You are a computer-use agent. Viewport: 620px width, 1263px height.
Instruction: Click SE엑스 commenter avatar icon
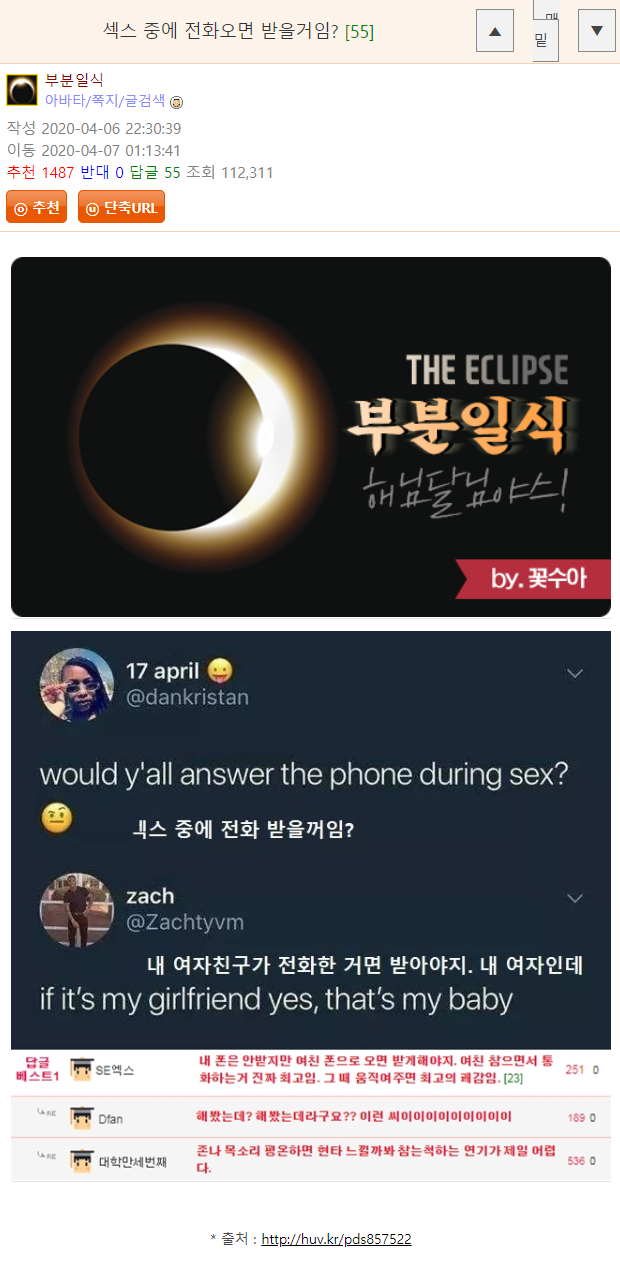[81, 1070]
